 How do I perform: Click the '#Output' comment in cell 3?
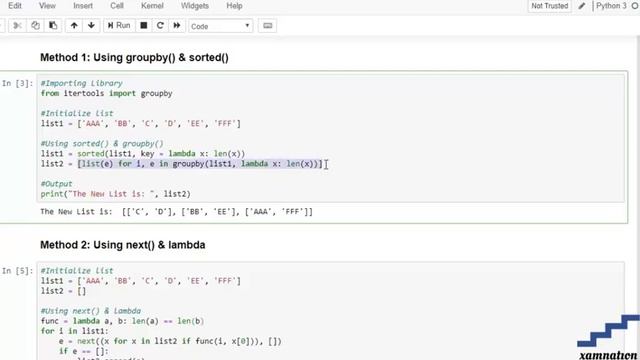coord(56,184)
